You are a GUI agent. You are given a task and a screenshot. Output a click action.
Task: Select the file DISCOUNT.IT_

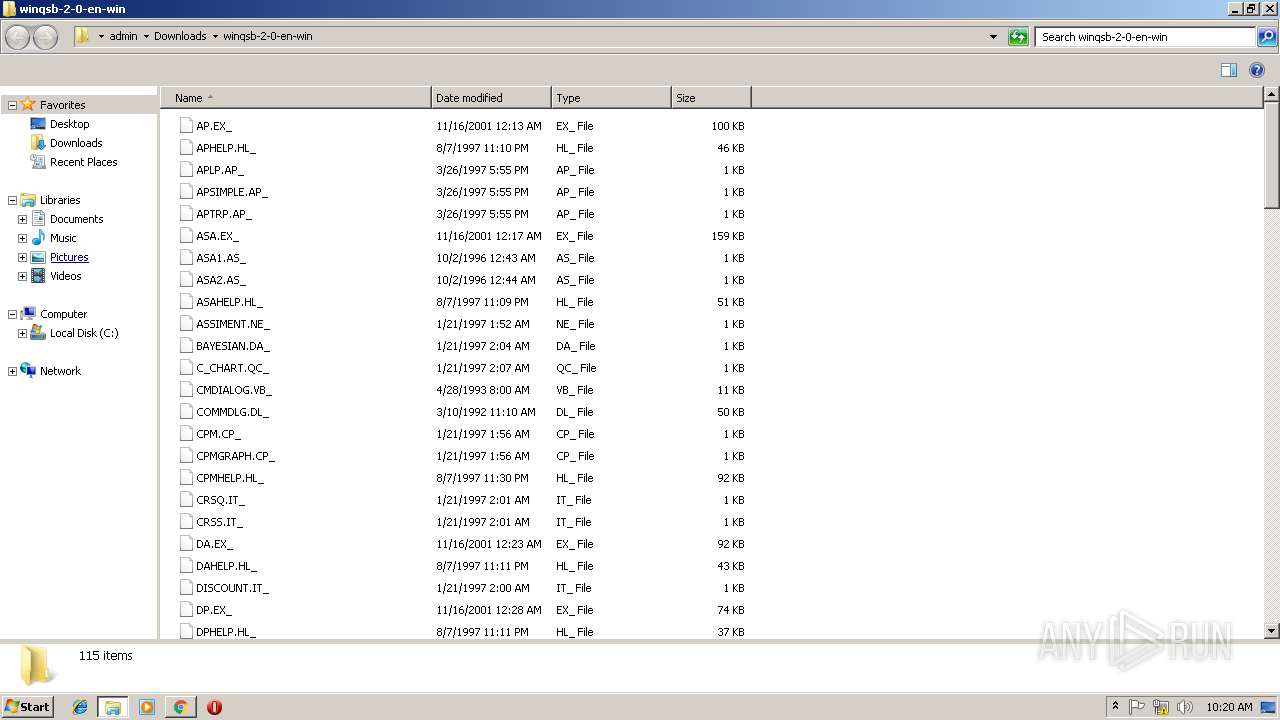[x=232, y=588]
